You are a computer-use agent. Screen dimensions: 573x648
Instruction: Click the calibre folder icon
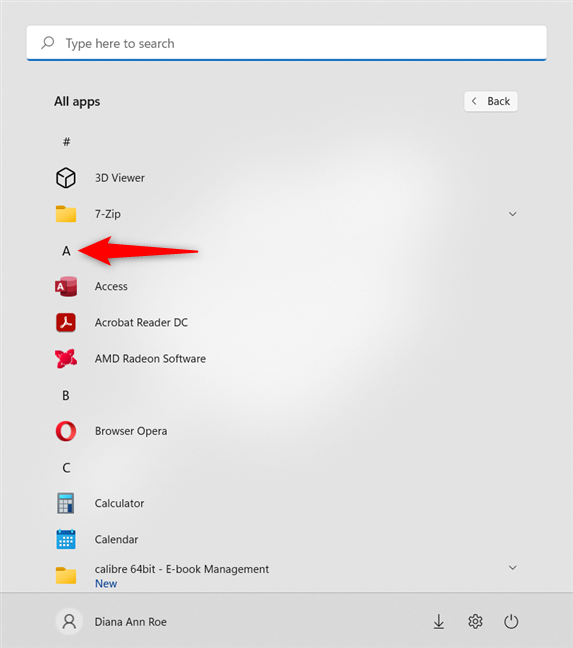[66, 575]
